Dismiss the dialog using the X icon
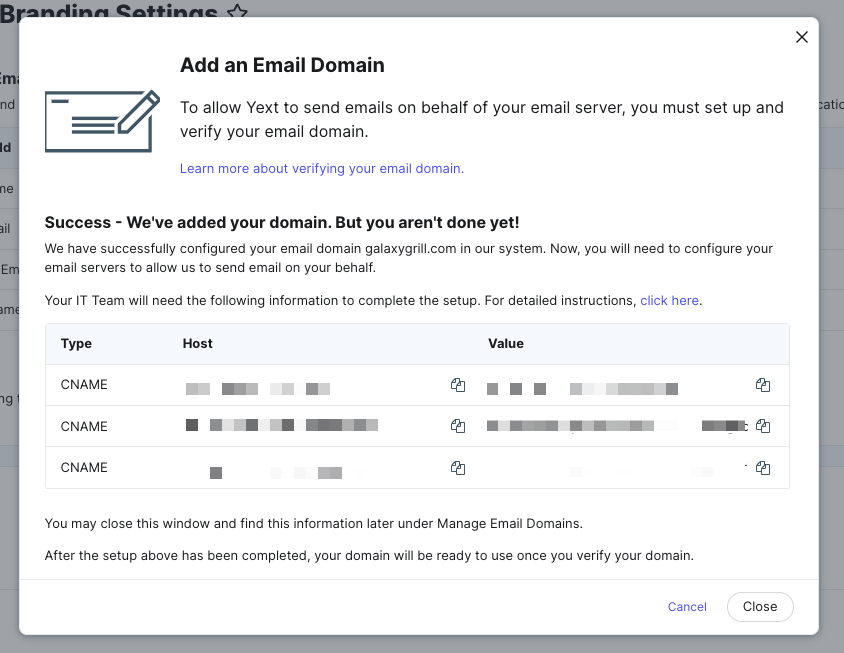Image resolution: width=844 pixels, height=653 pixels. pyautogui.click(x=801, y=36)
